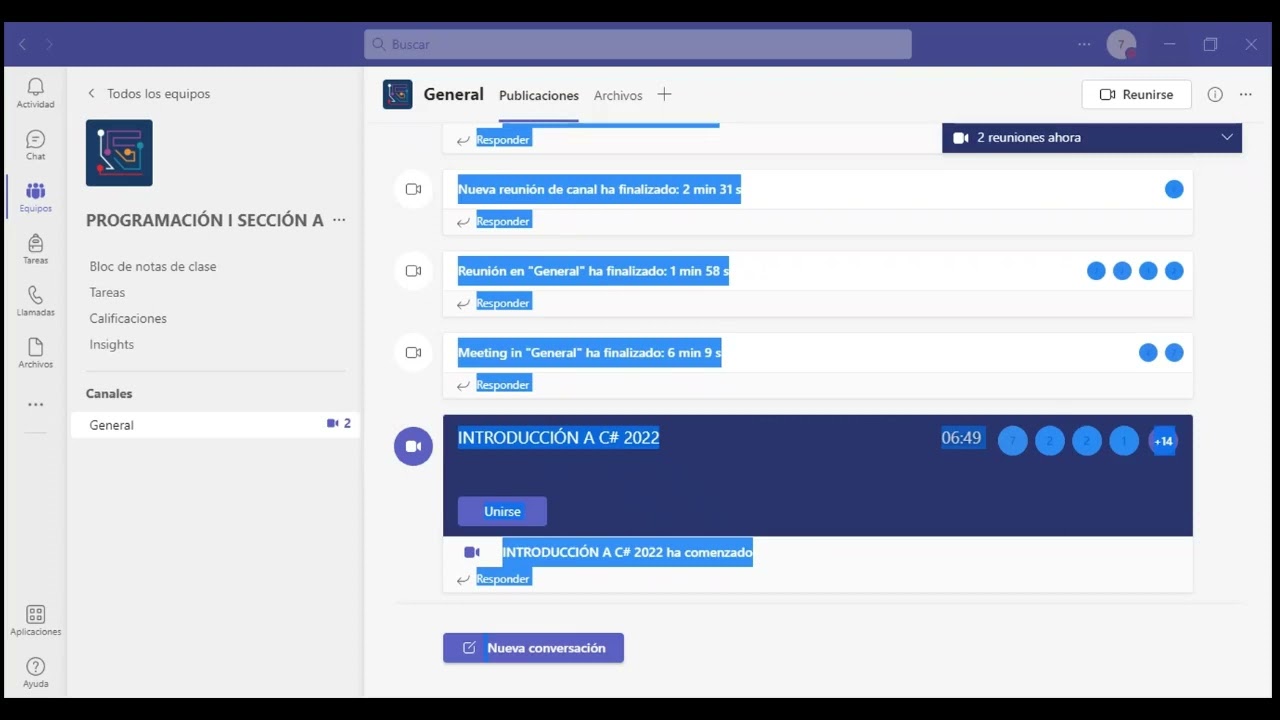Go back to Todos los equipos

(149, 94)
